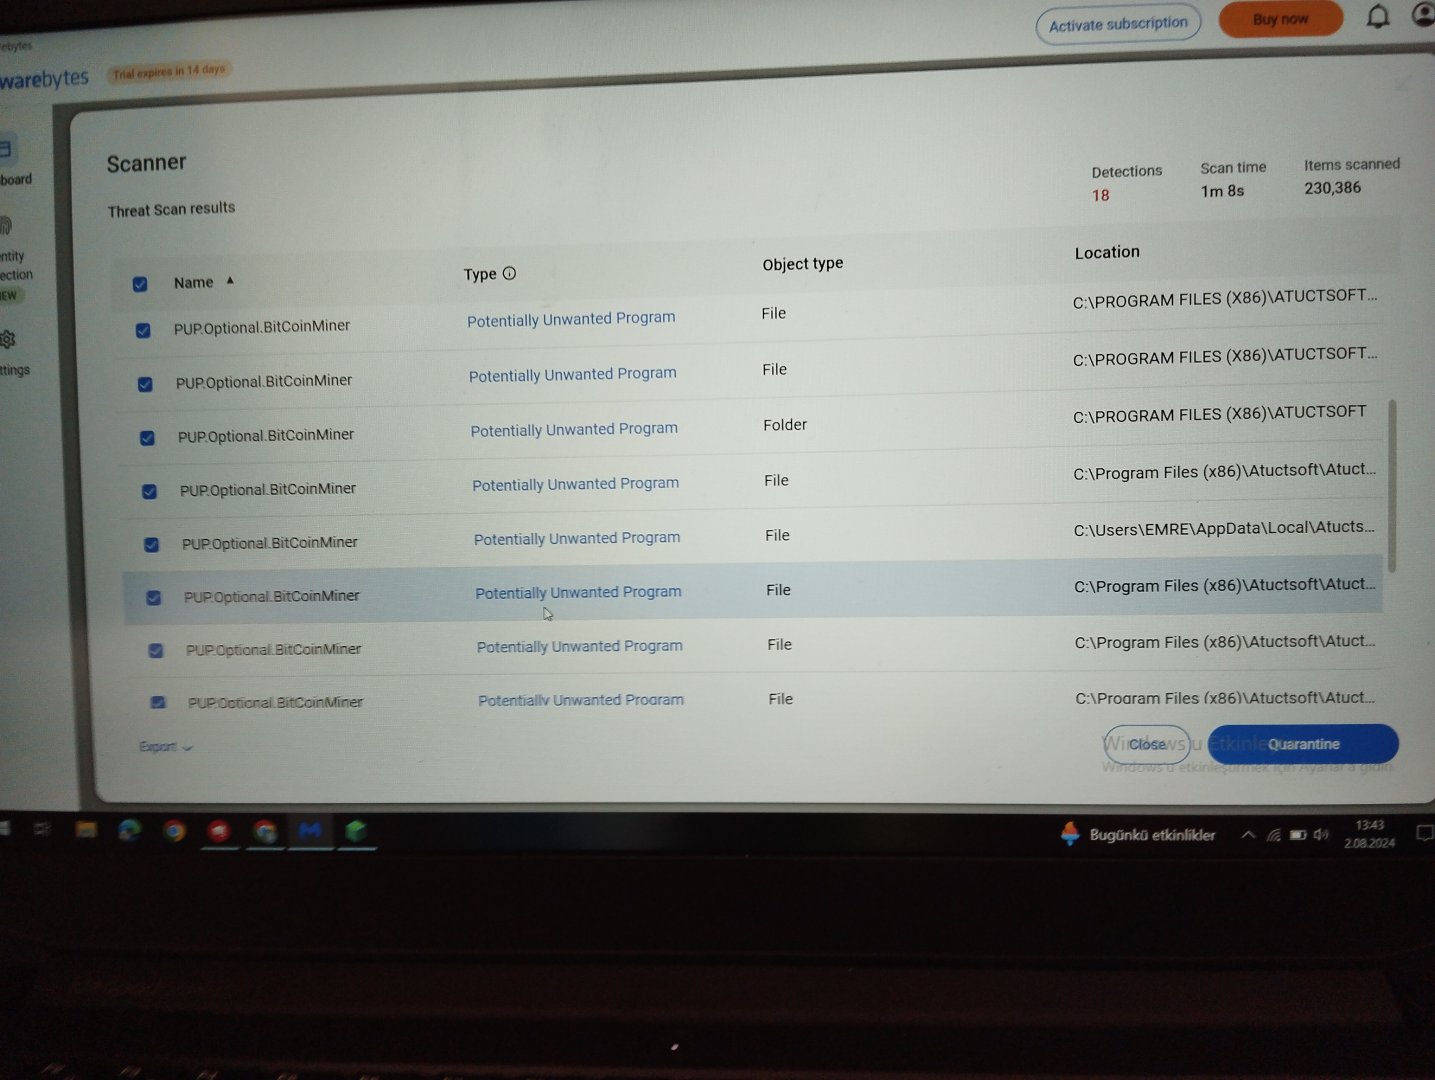The height and width of the screenshot is (1080, 1435).
Task: Click the Scanner heading
Action: [146, 163]
